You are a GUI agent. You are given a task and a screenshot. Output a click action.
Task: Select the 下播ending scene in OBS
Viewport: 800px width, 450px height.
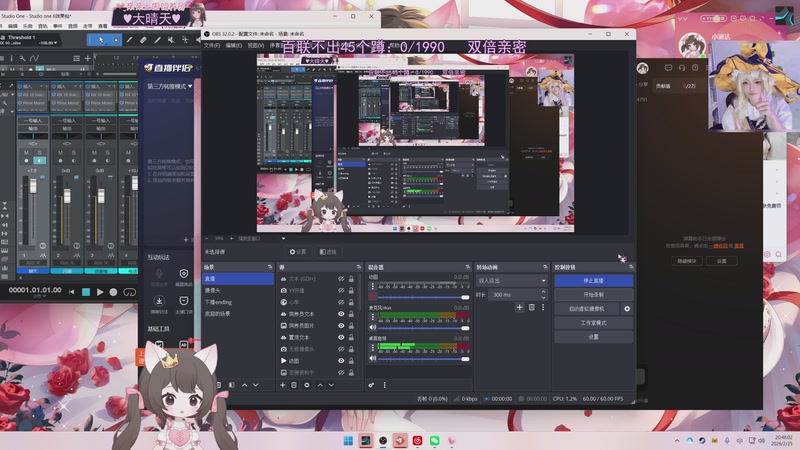[x=238, y=302]
